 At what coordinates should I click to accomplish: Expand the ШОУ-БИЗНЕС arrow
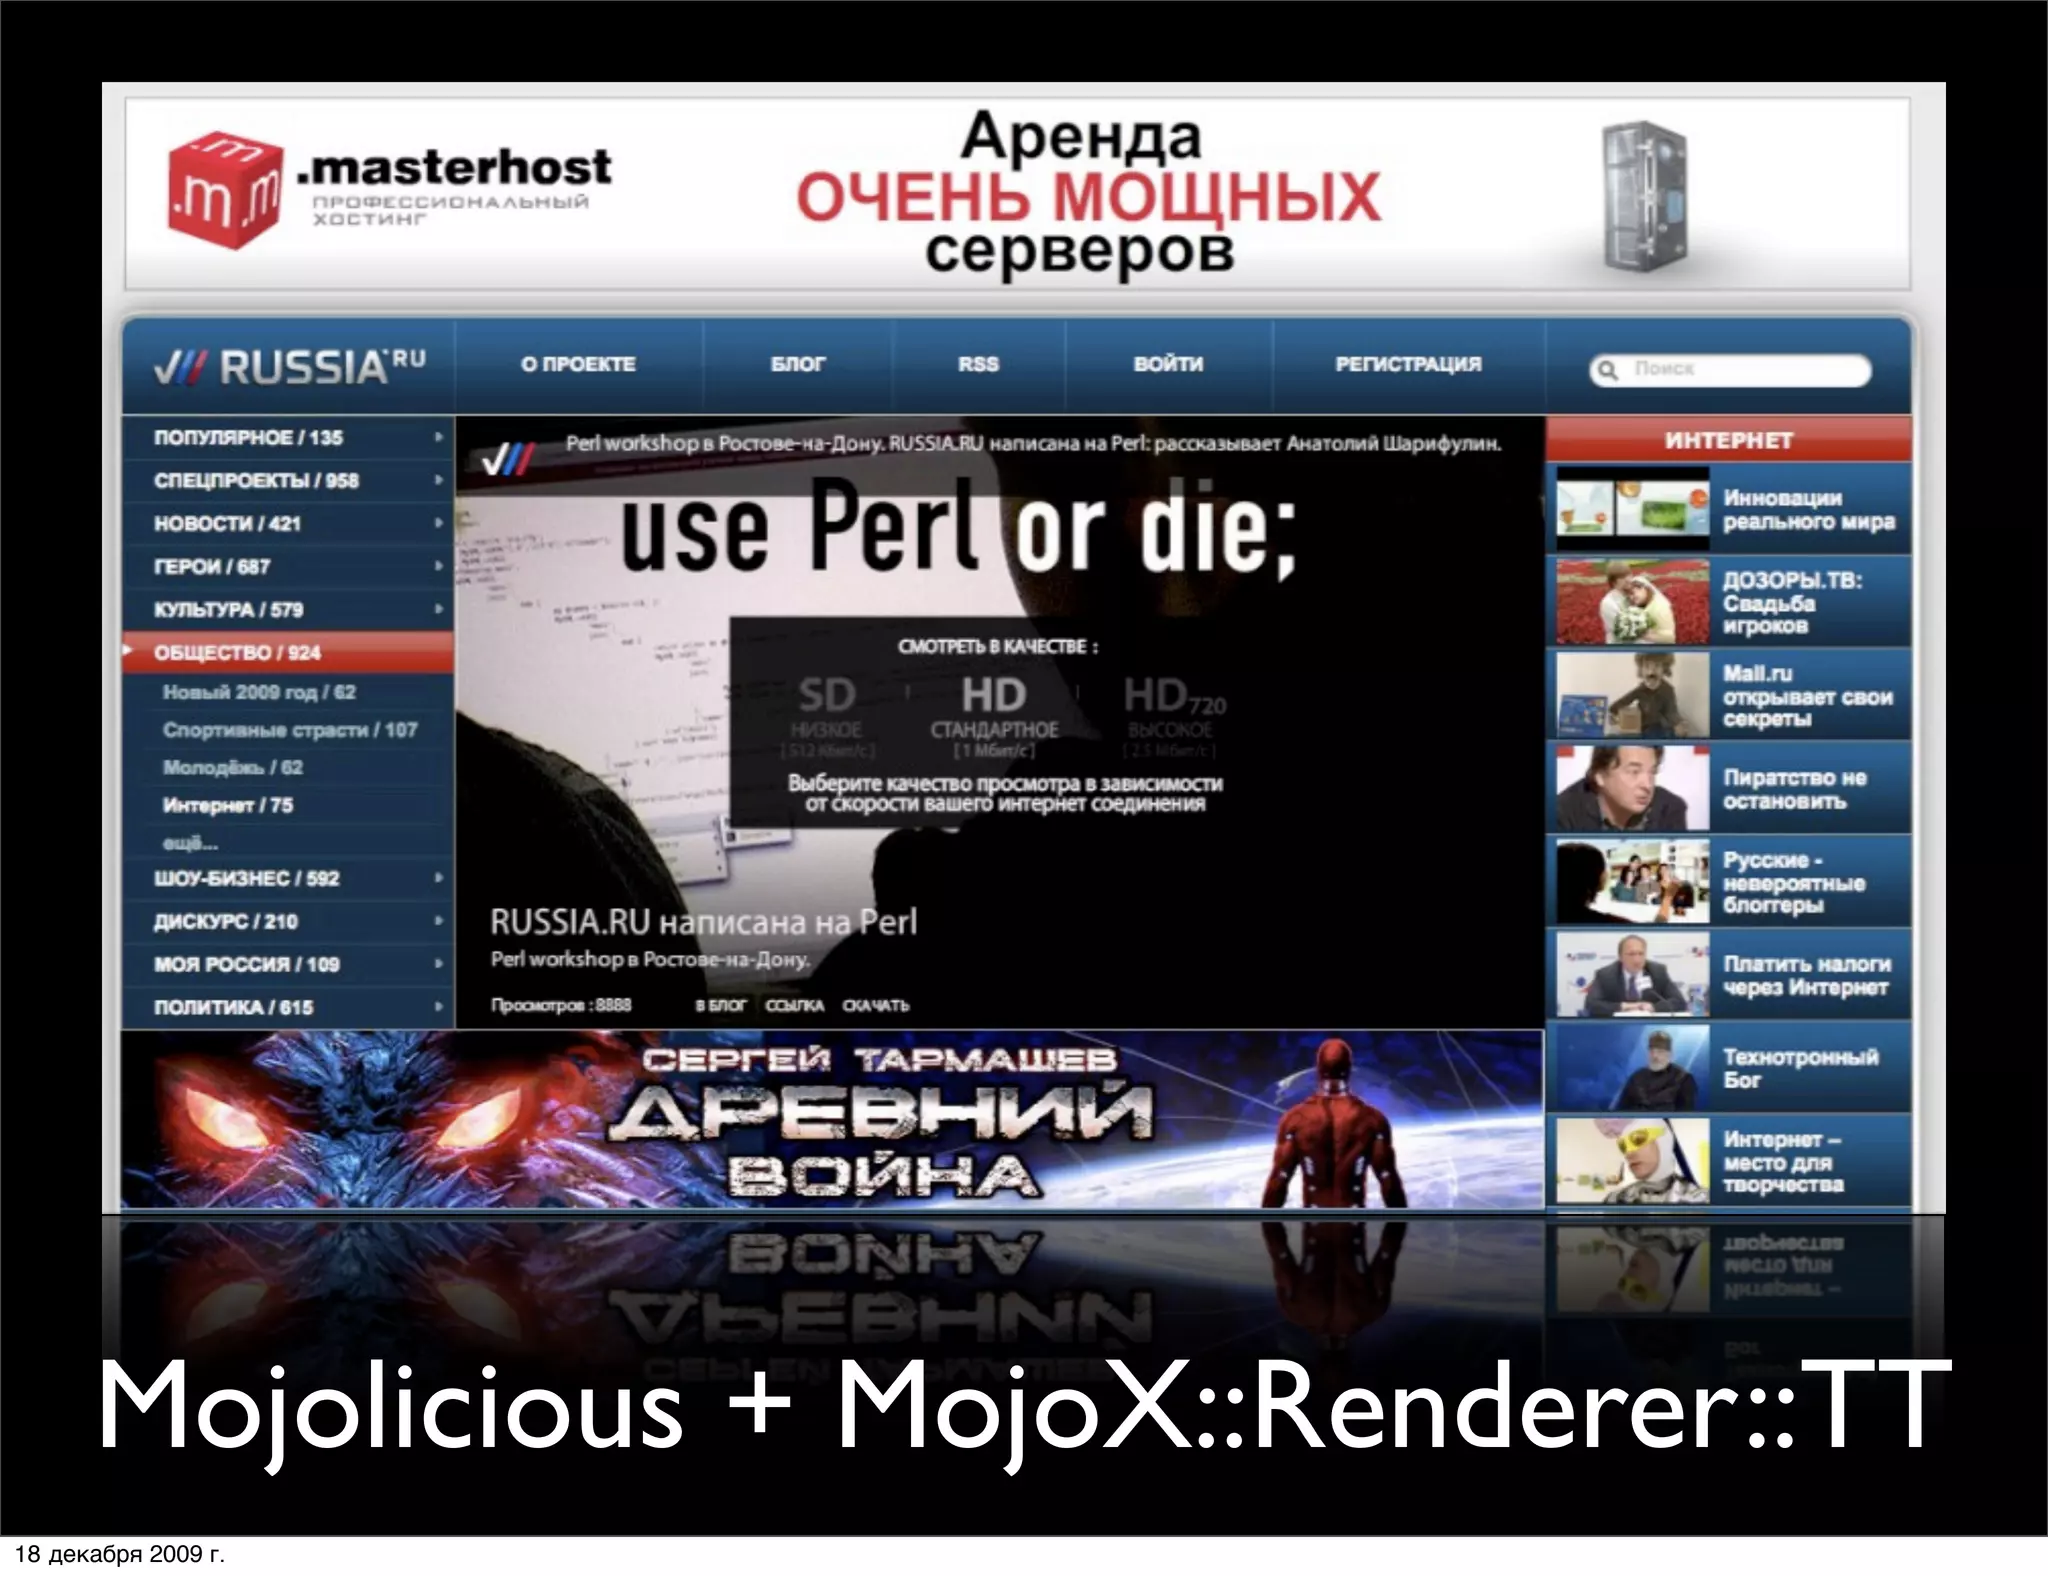pyautogui.click(x=438, y=878)
